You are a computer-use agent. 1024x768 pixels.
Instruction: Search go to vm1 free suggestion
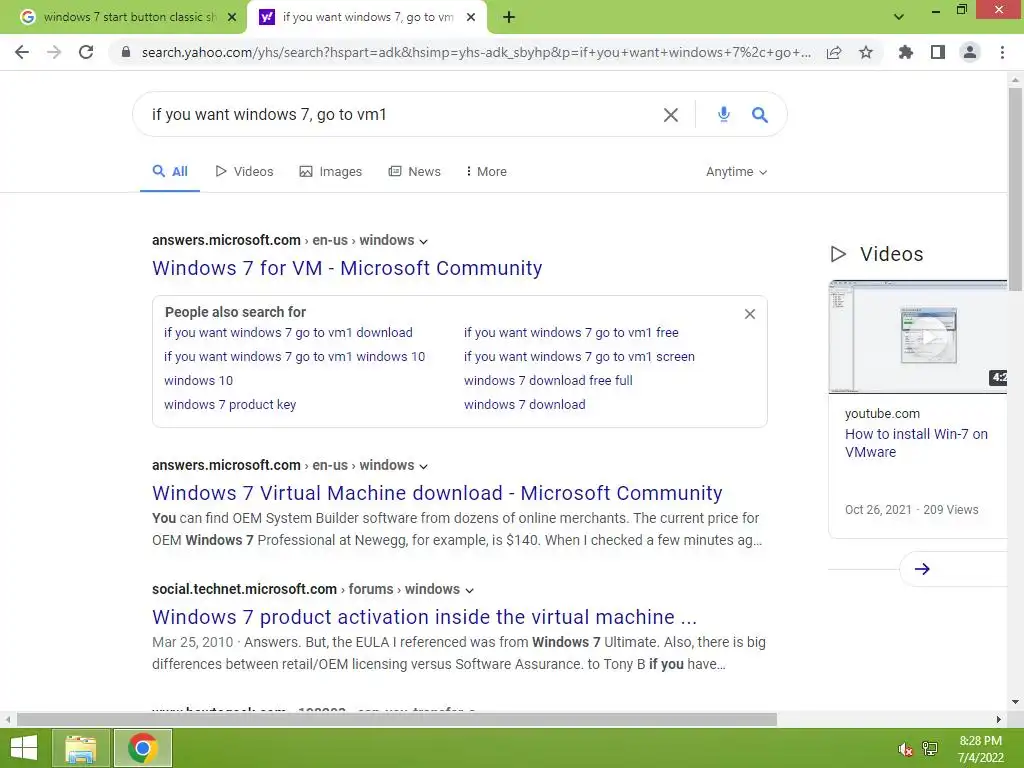[571, 332]
